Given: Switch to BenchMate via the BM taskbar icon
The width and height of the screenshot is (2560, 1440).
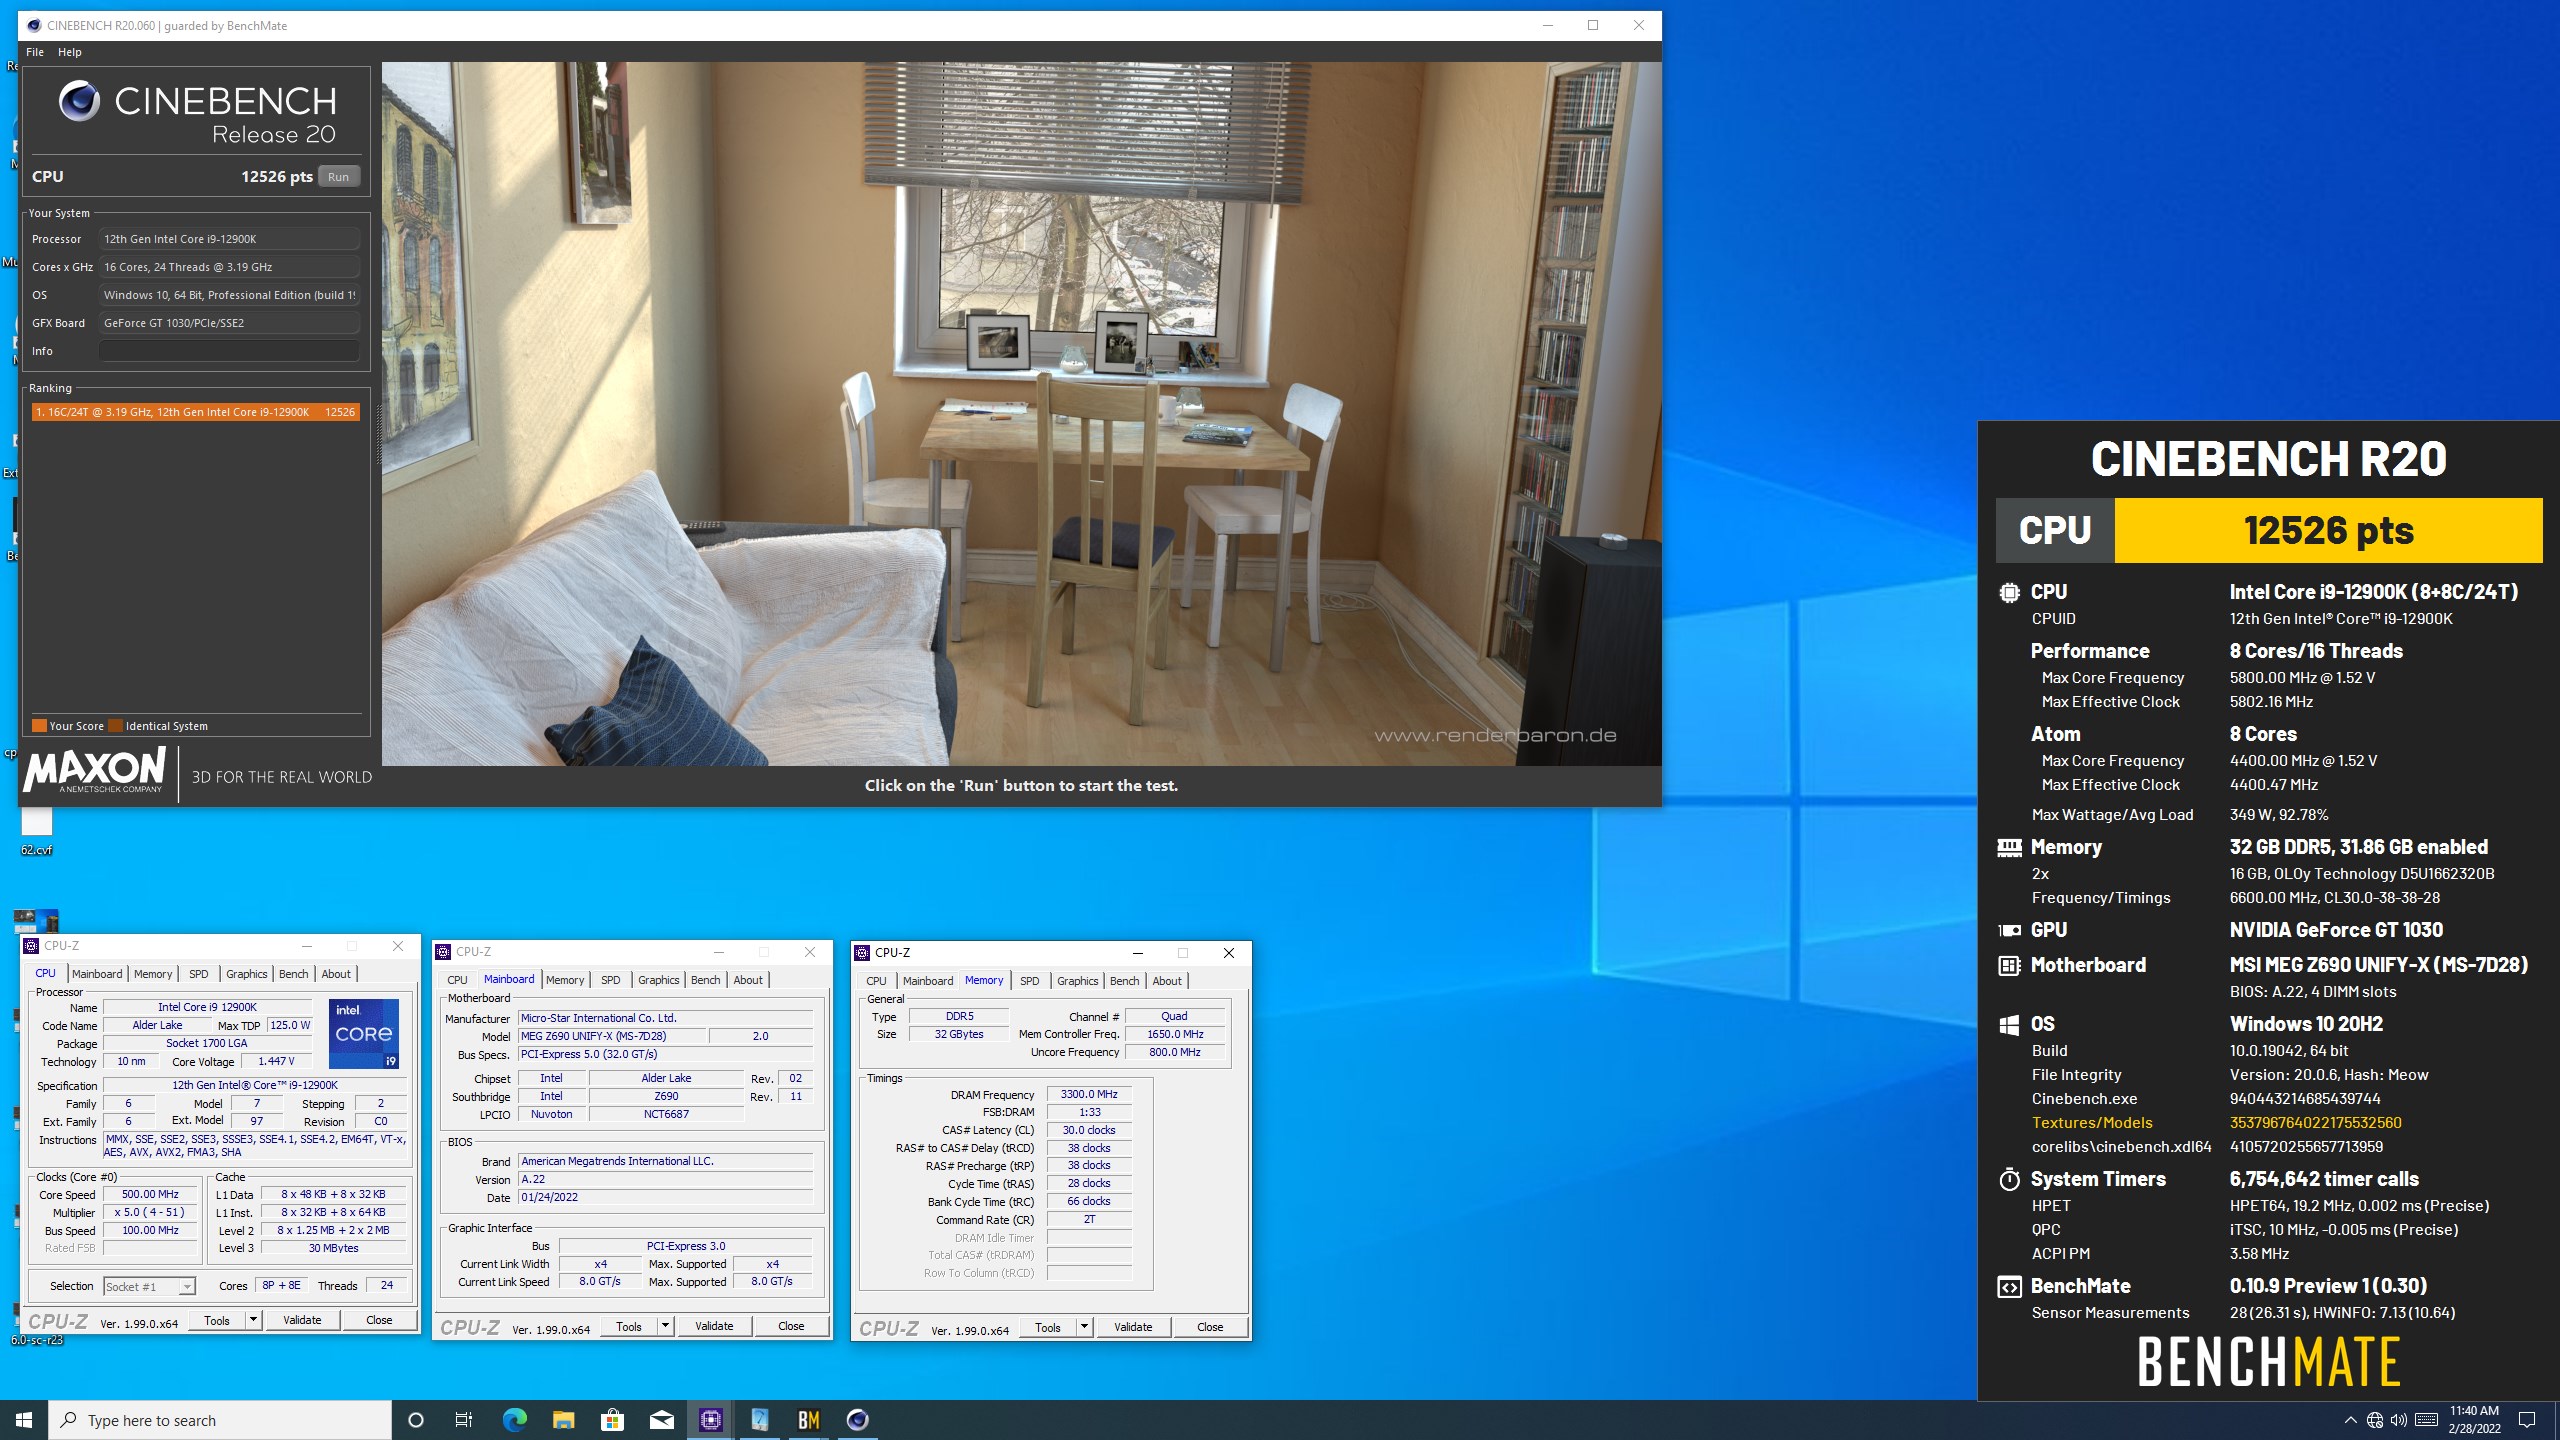Looking at the screenshot, I should [x=808, y=1420].
